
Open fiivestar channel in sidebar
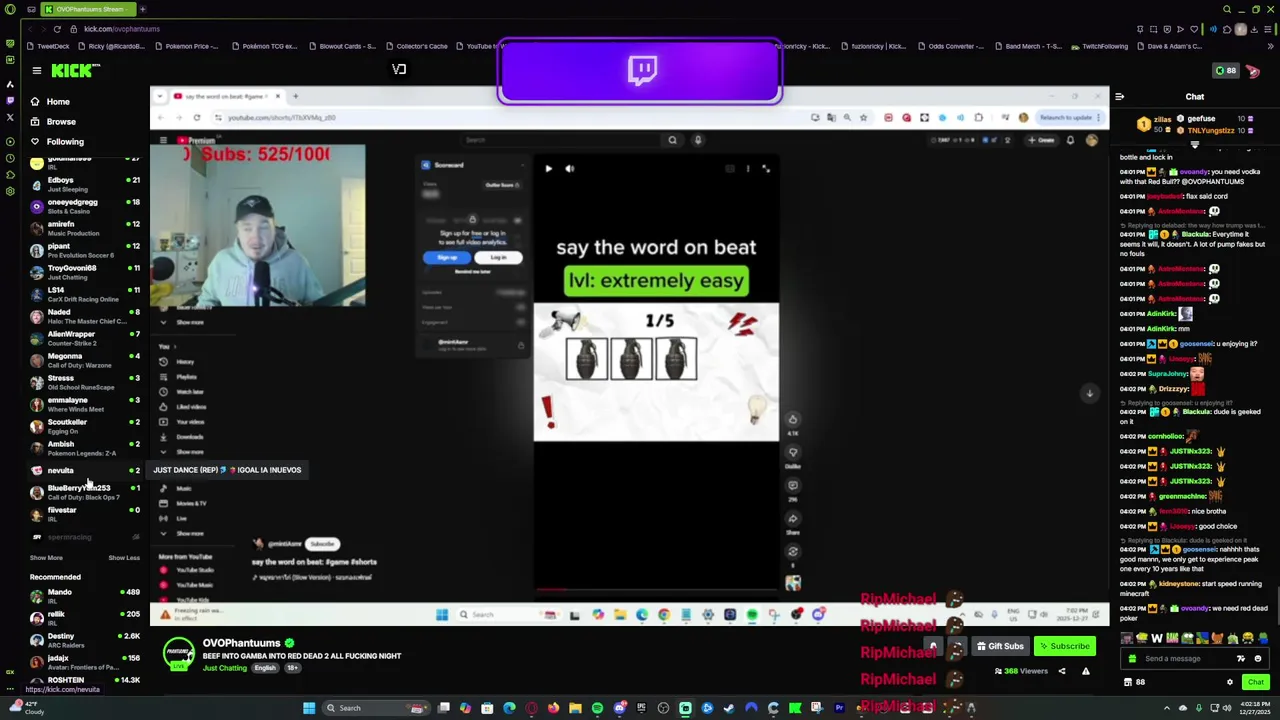pos(85,514)
